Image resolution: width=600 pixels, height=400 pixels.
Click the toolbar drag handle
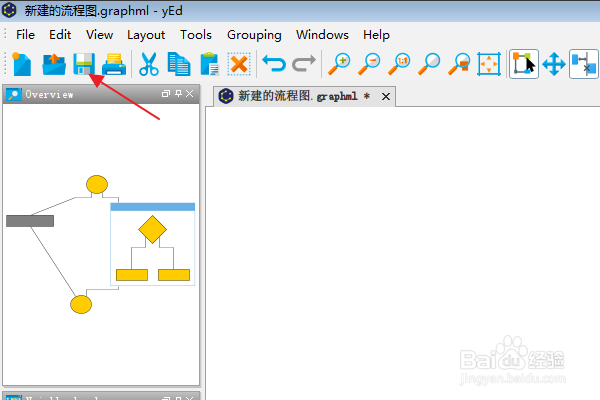pos(5,64)
